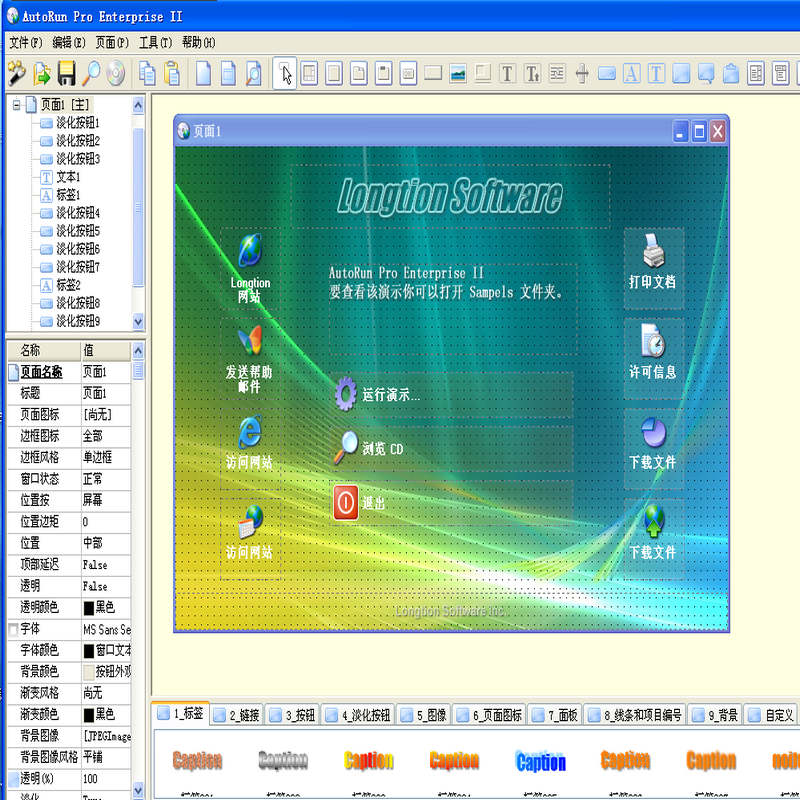Click the page with magnifier icon
Image resolution: width=800 pixels, height=800 pixels.
tap(253, 73)
